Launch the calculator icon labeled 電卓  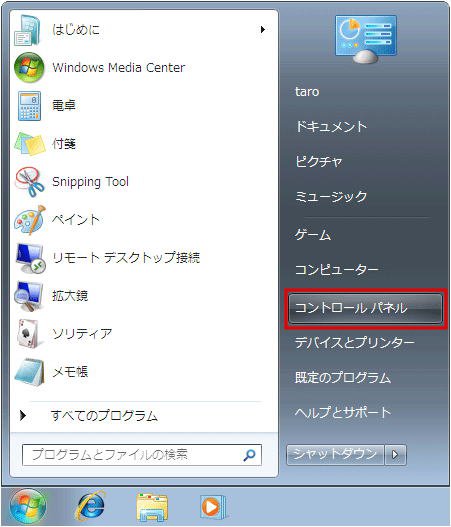(x=29, y=106)
